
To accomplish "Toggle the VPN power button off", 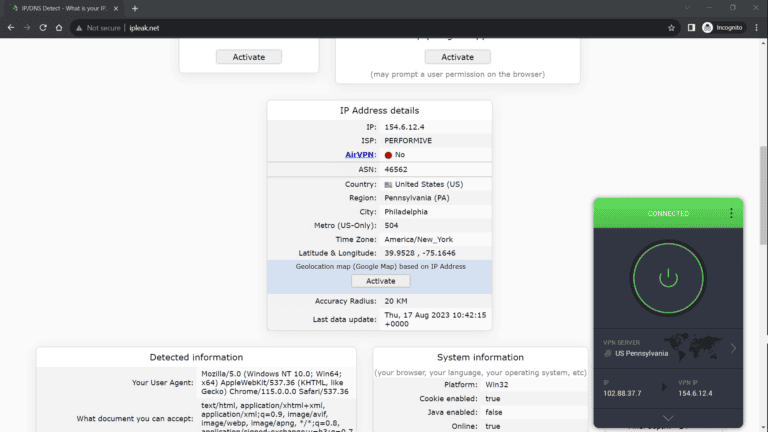I will 667,278.
